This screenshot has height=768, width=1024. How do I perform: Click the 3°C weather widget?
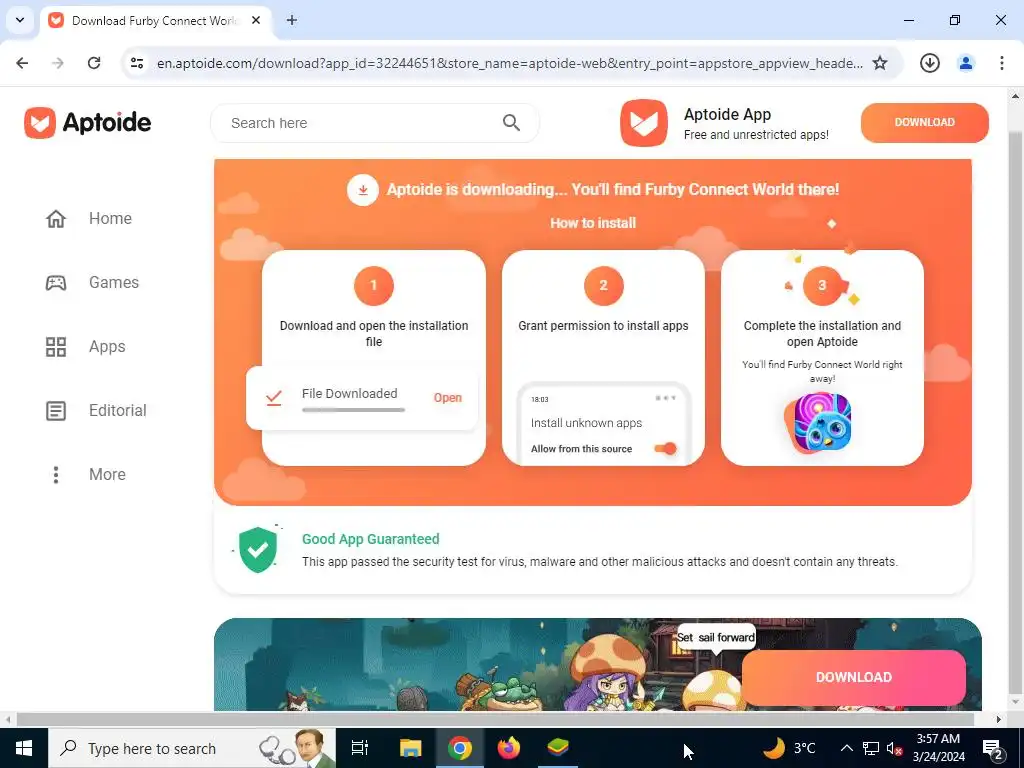(790, 748)
